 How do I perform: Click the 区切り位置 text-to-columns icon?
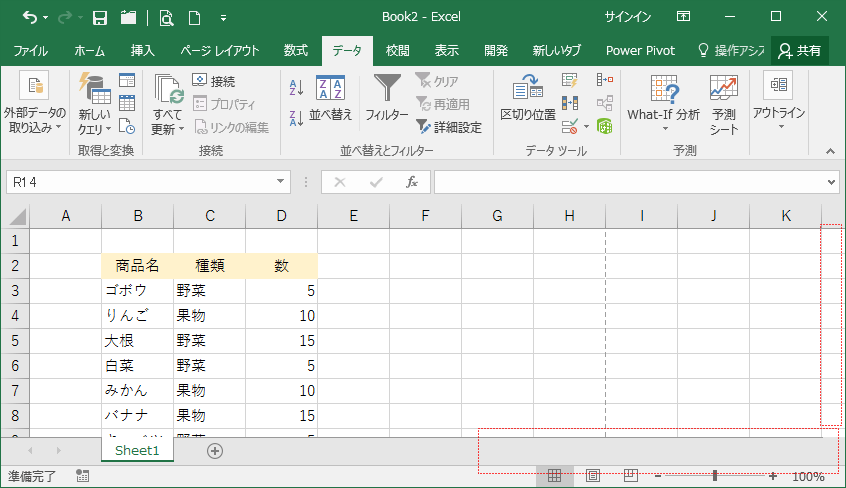[x=528, y=98]
